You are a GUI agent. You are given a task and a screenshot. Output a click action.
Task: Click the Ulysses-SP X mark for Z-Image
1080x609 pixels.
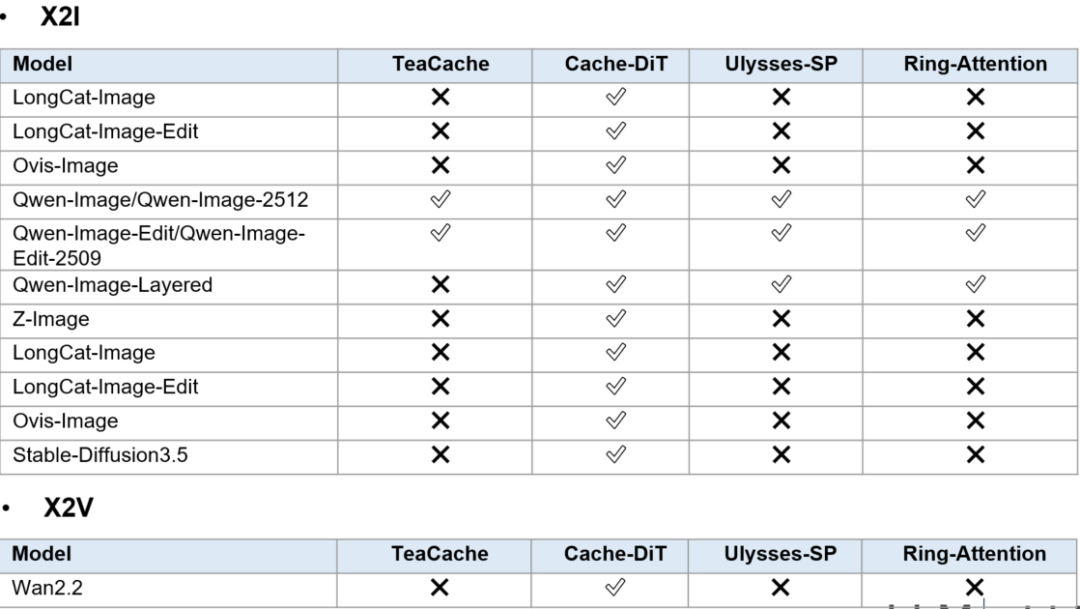(781, 318)
